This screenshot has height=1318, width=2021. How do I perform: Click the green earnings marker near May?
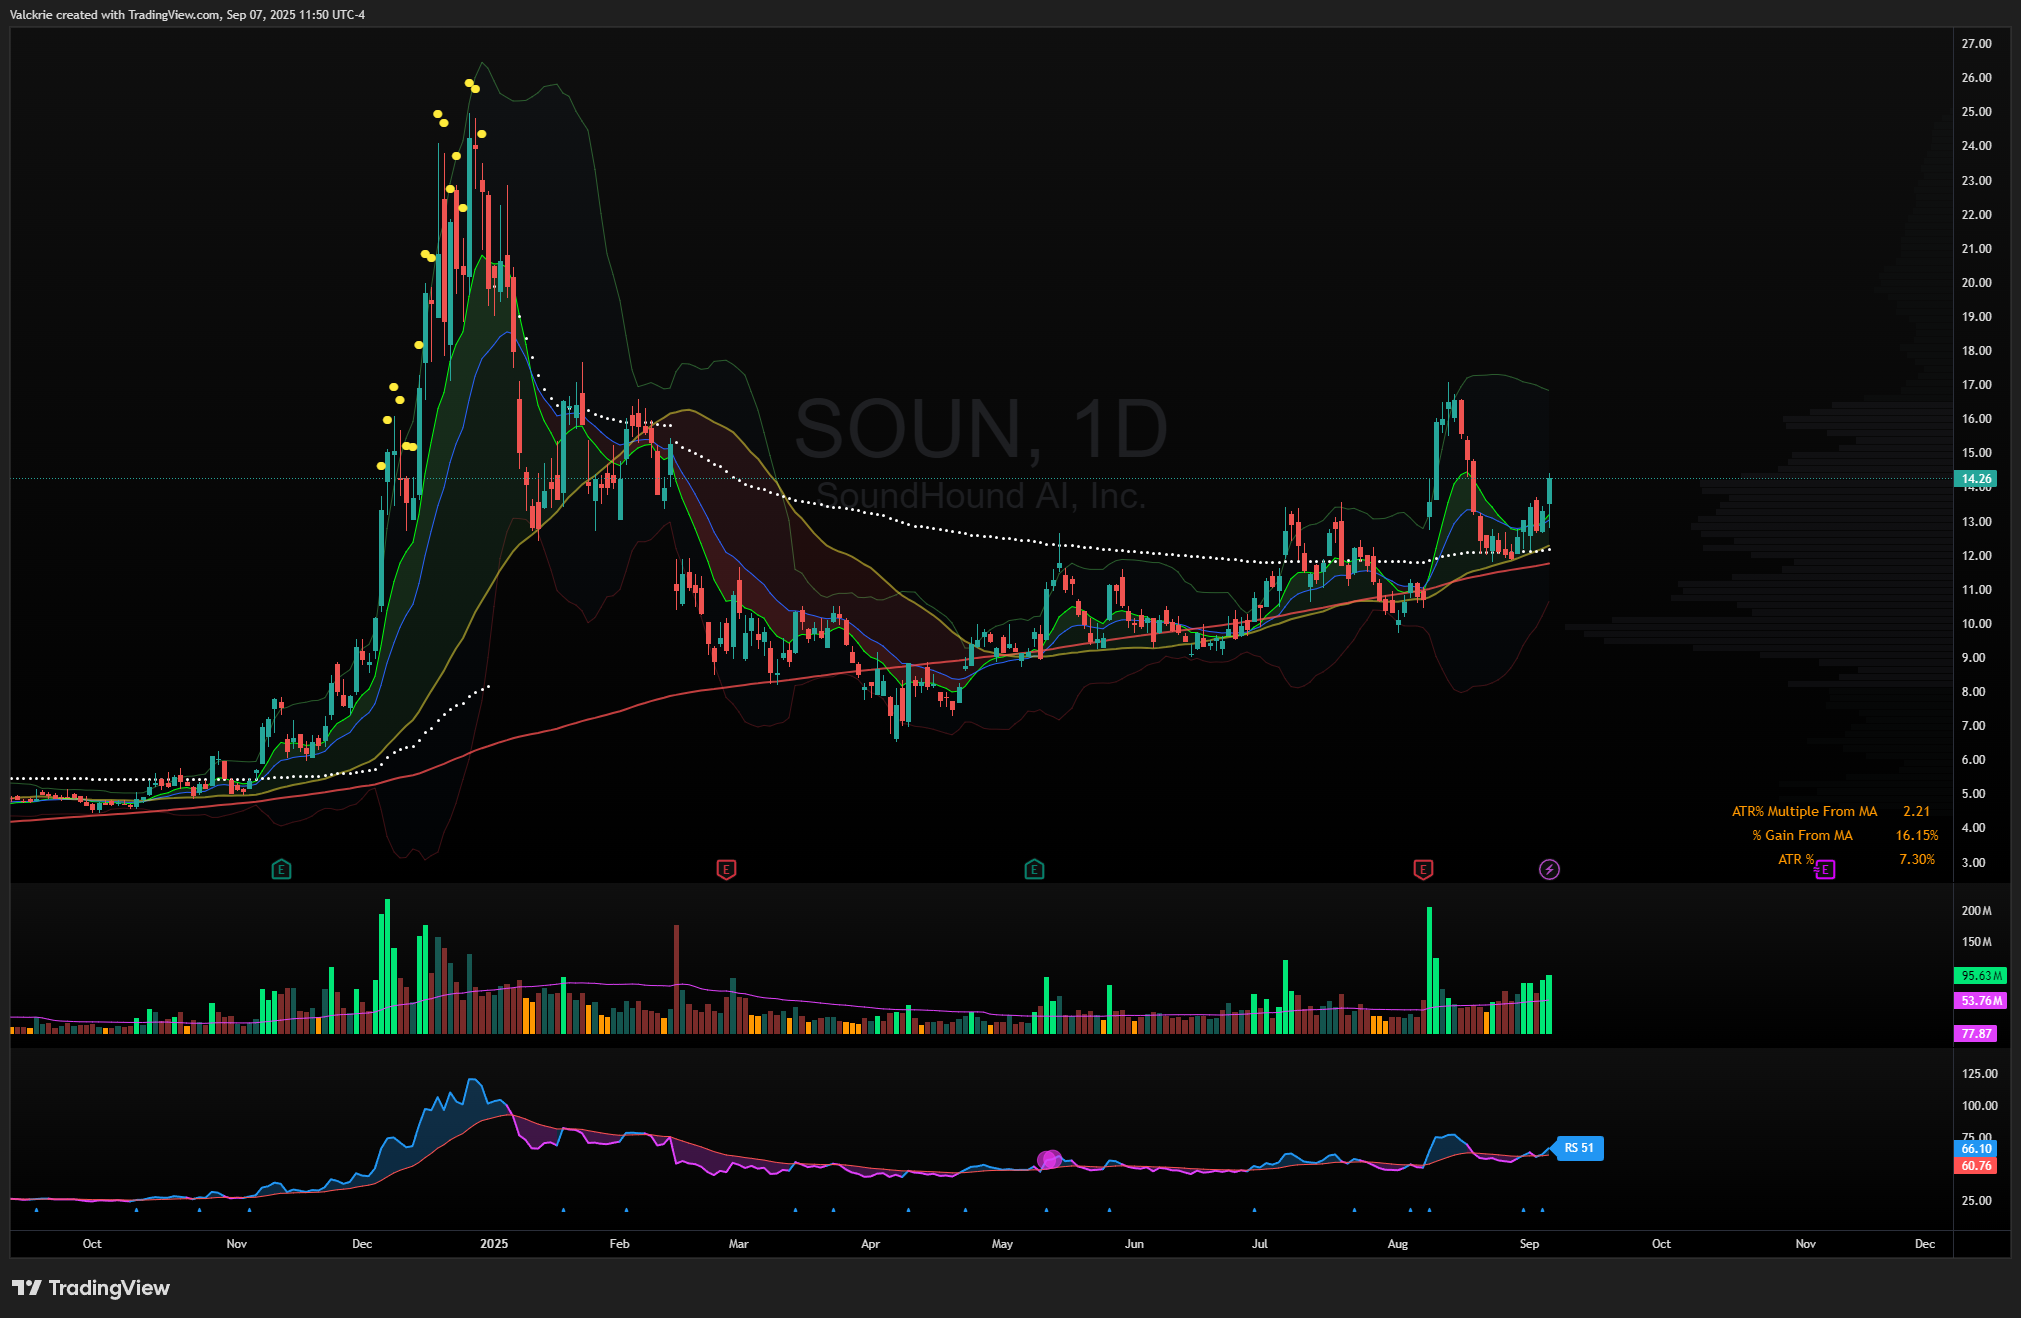click(x=1034, y=870)
